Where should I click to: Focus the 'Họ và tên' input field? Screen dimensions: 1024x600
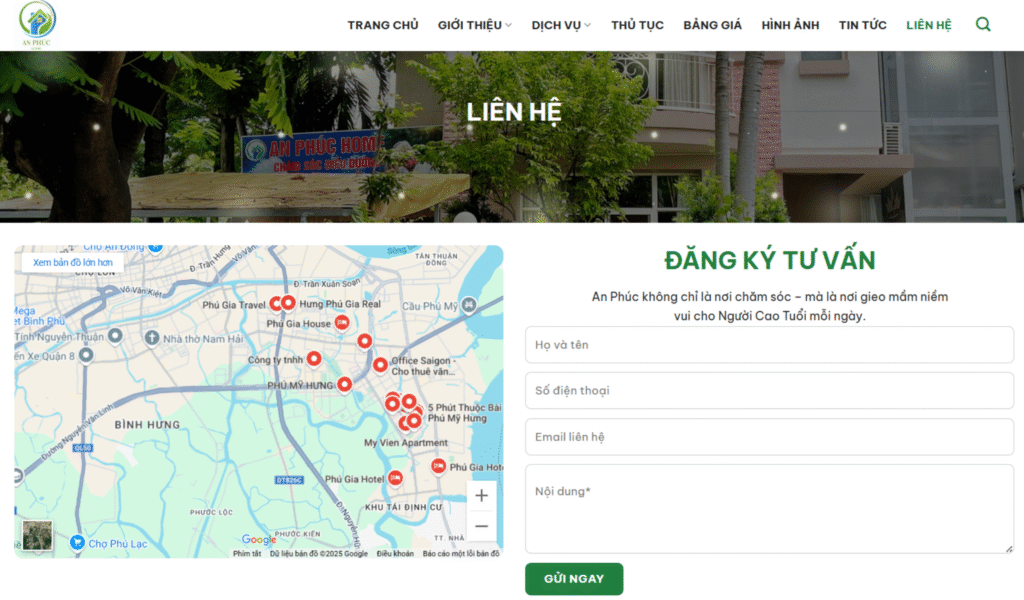click(769, 345)
